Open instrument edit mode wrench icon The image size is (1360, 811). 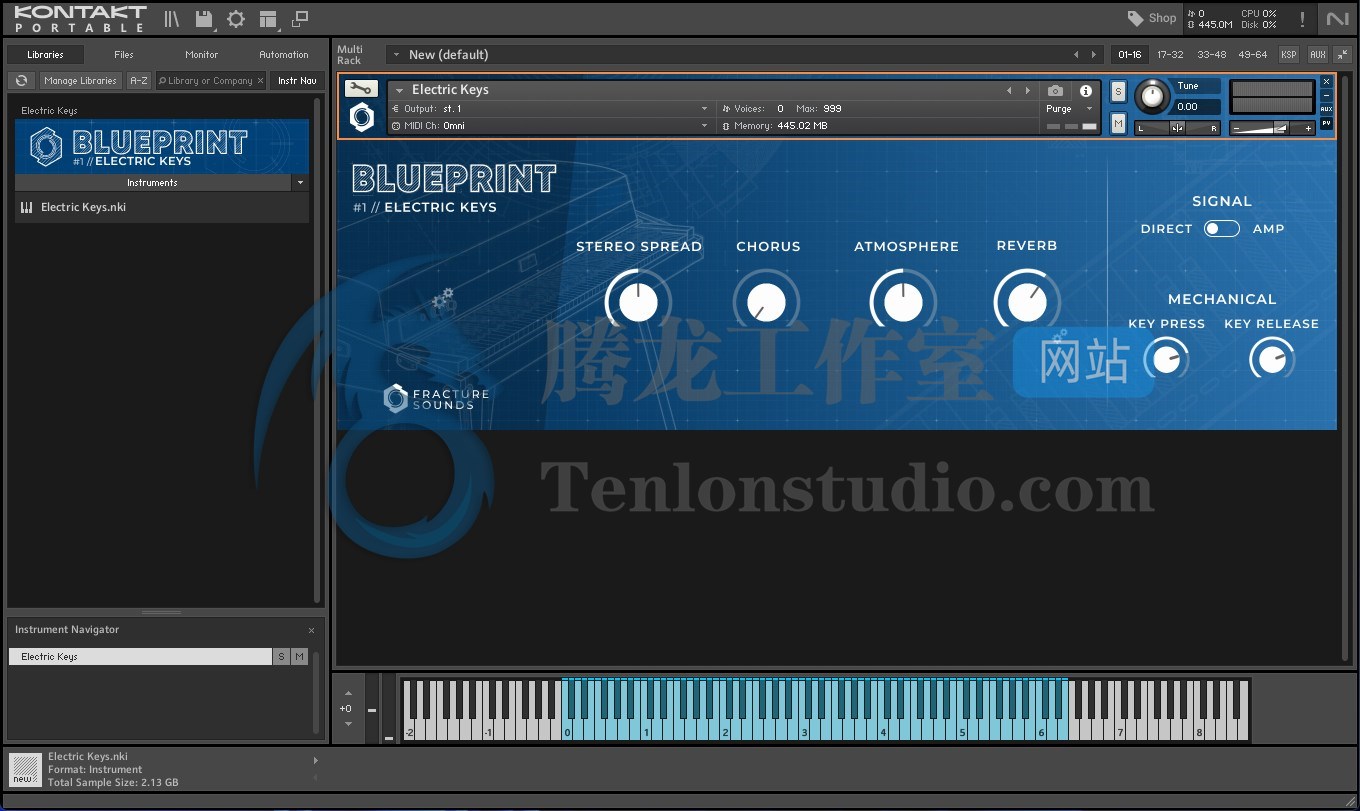(x=361, y=89)
